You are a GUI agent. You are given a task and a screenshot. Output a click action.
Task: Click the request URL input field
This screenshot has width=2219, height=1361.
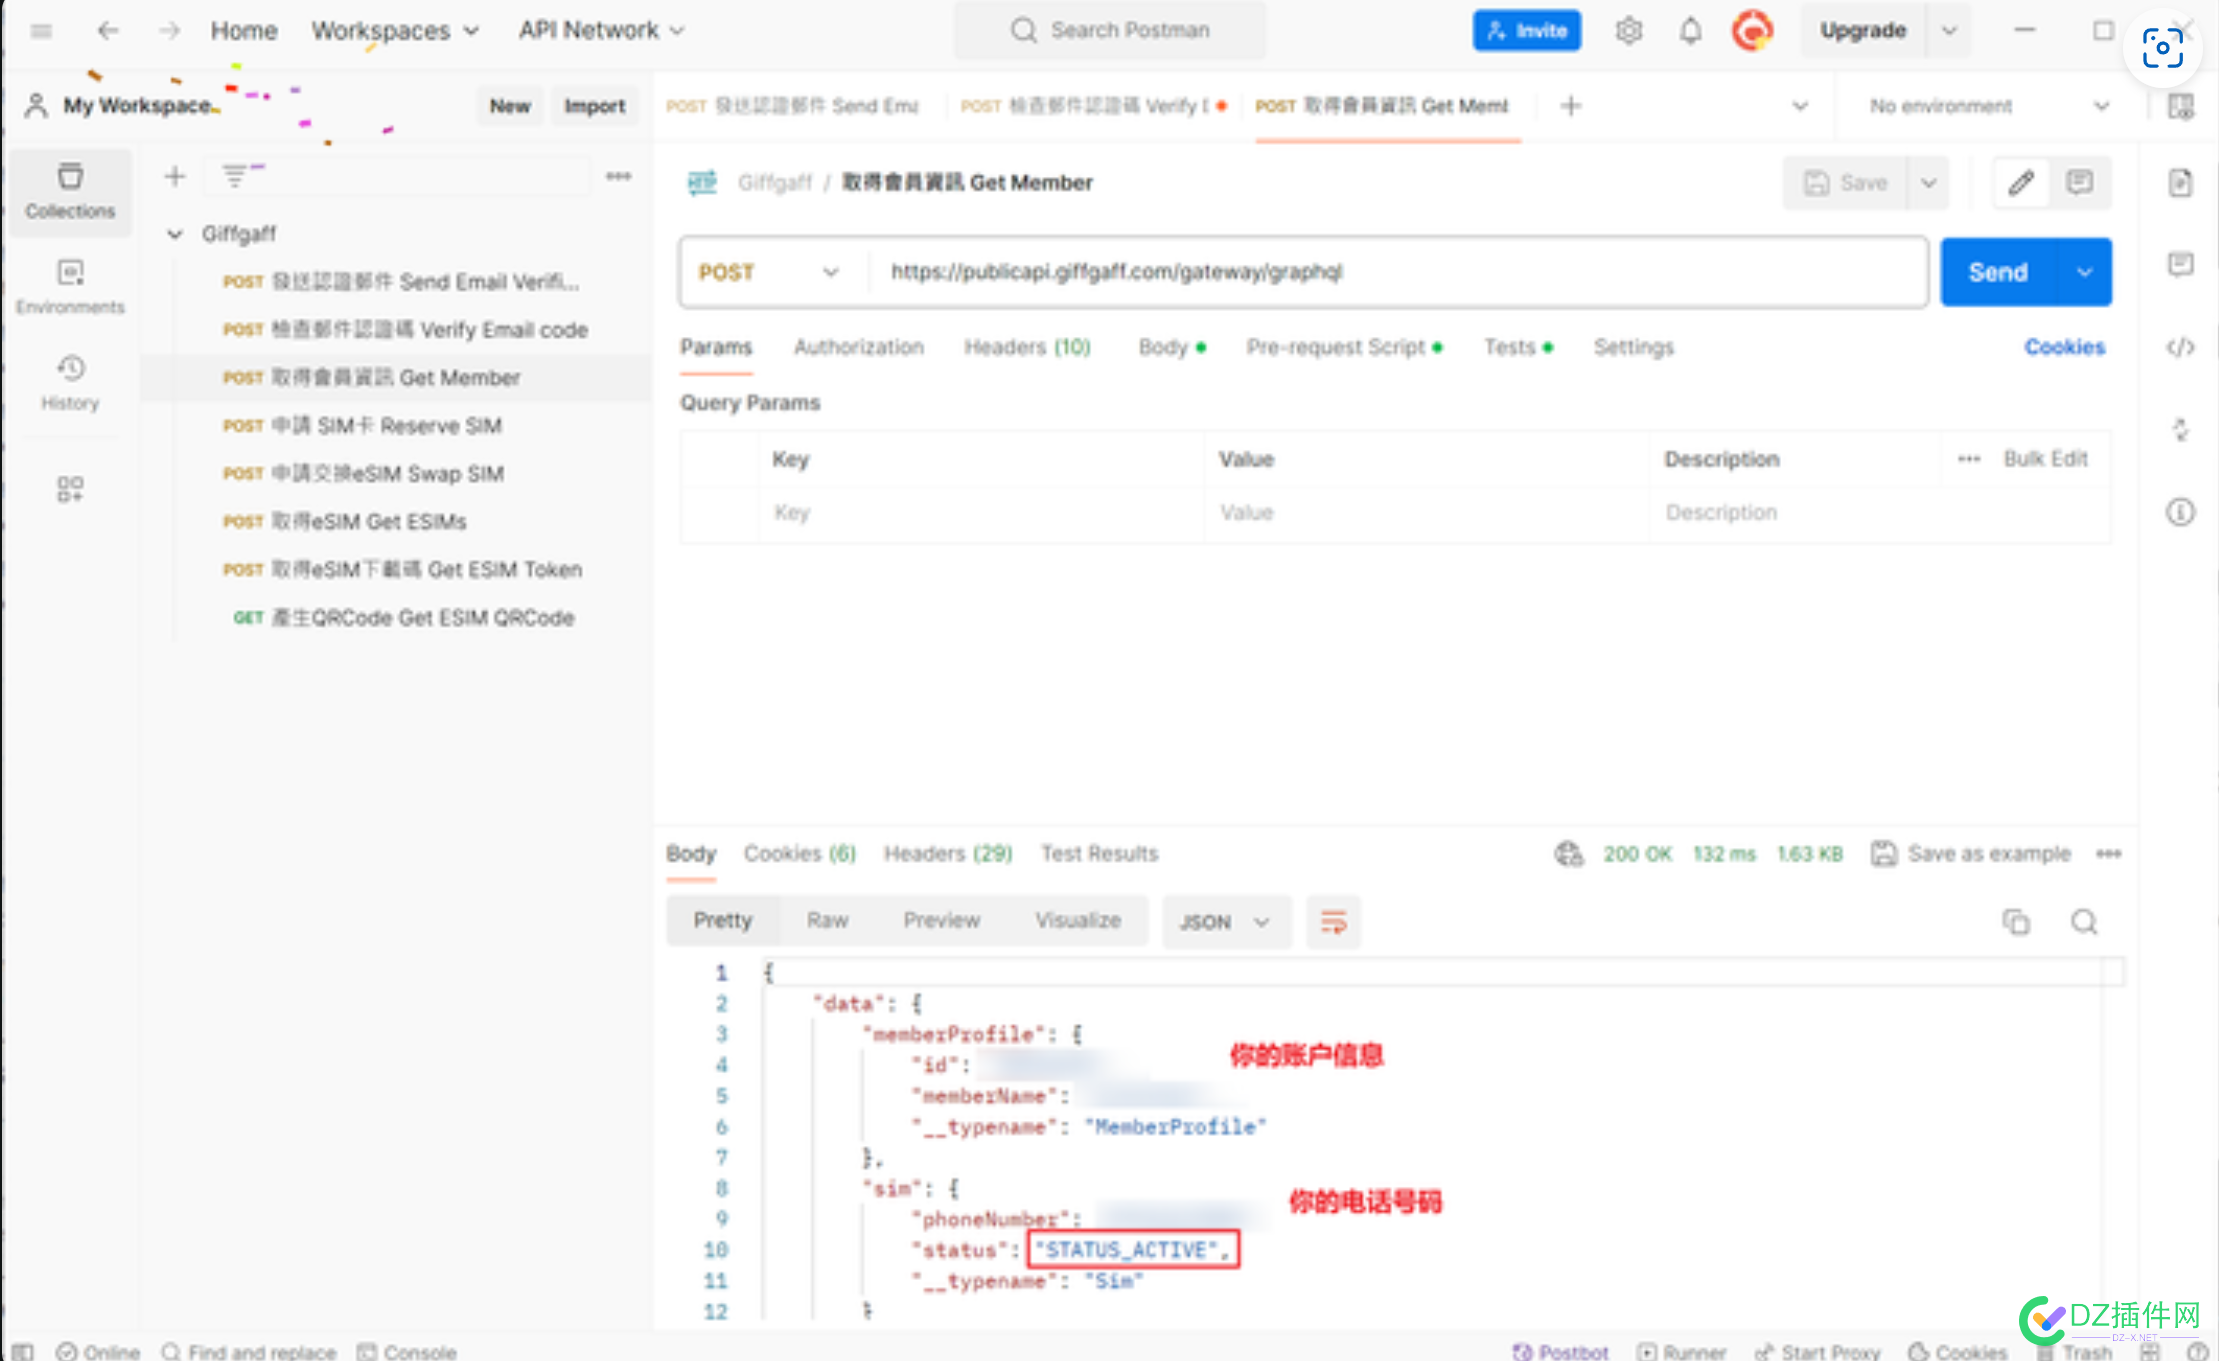(1396, 272)
